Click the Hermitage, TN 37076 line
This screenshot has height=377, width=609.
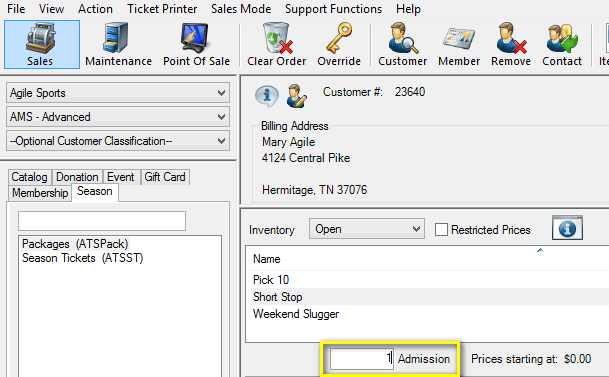(x=314, y=190)
